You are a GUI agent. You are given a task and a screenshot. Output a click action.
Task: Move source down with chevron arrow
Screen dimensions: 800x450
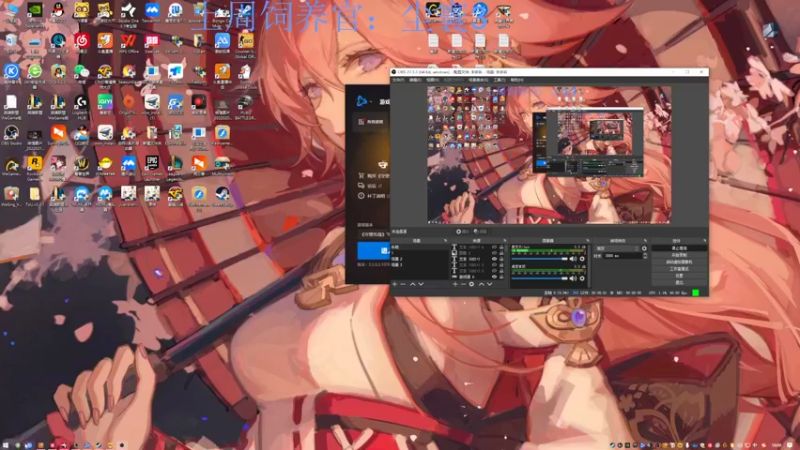coord(489,284)
